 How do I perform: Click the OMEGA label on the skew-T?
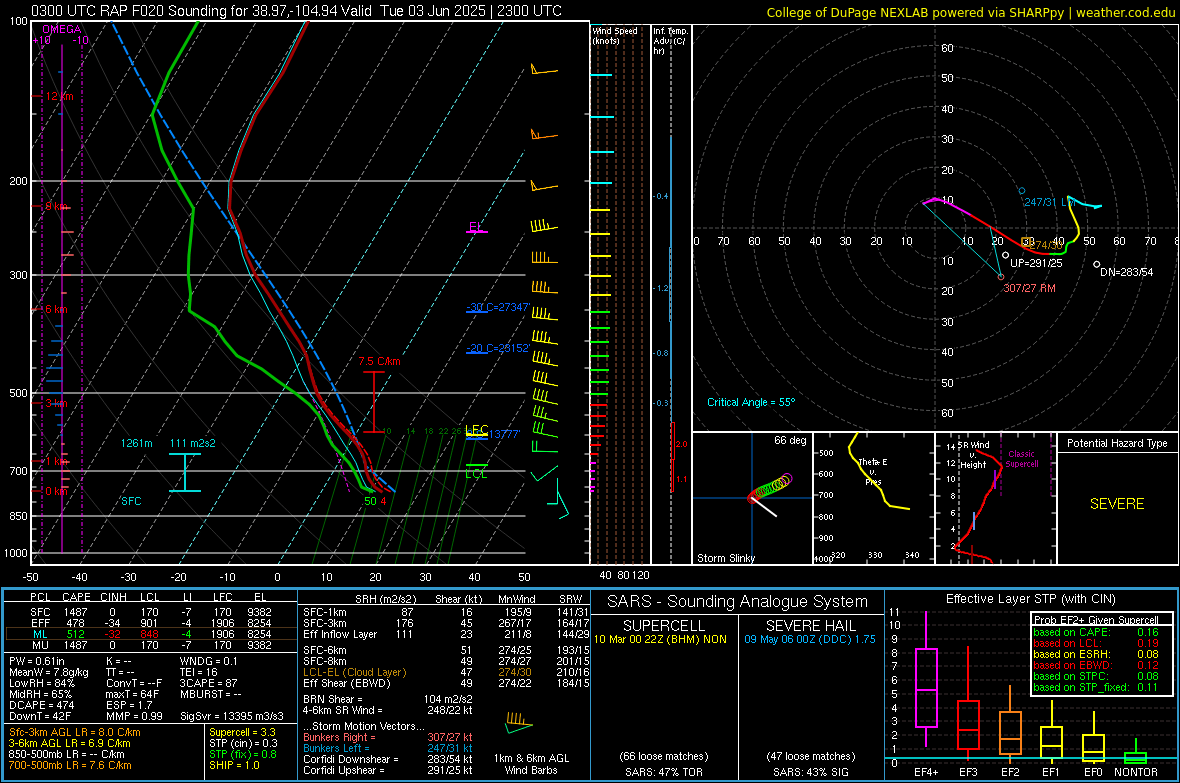62,29
